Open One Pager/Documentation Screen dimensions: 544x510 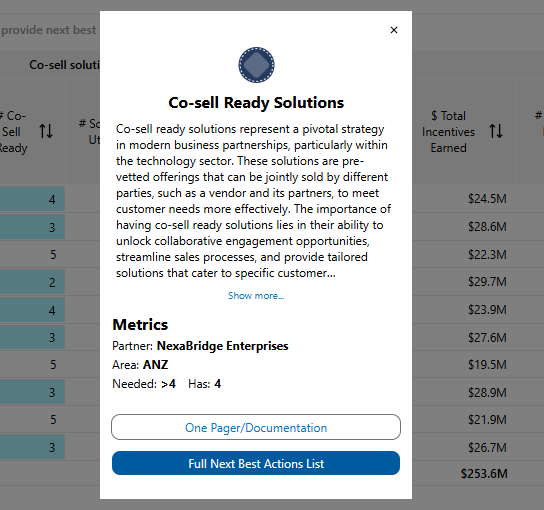tap(256, 427)
